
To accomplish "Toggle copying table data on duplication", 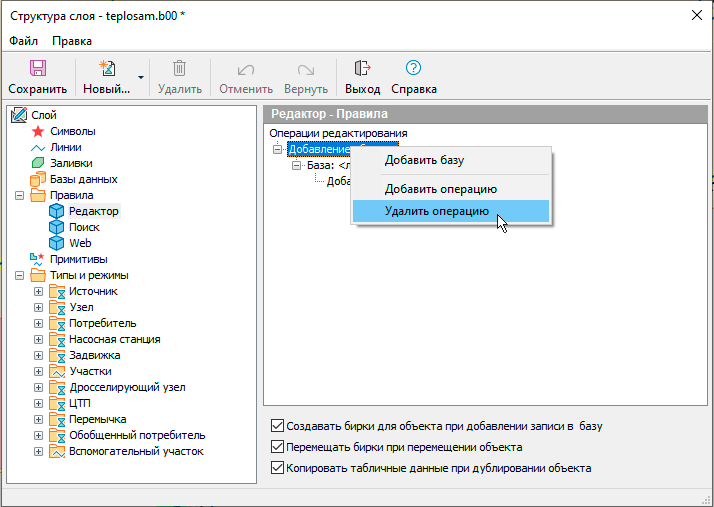I will point(278,468).
